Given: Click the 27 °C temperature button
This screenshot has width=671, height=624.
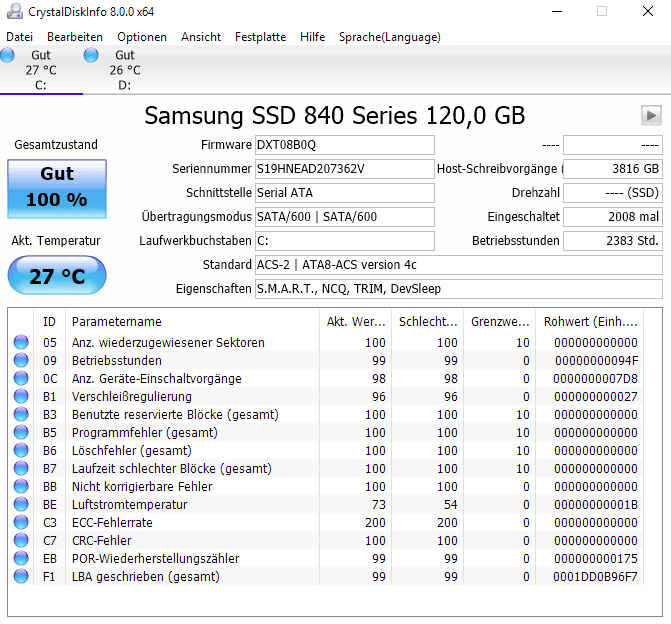Looking at the screenshot, I should [x=57, y=275].
